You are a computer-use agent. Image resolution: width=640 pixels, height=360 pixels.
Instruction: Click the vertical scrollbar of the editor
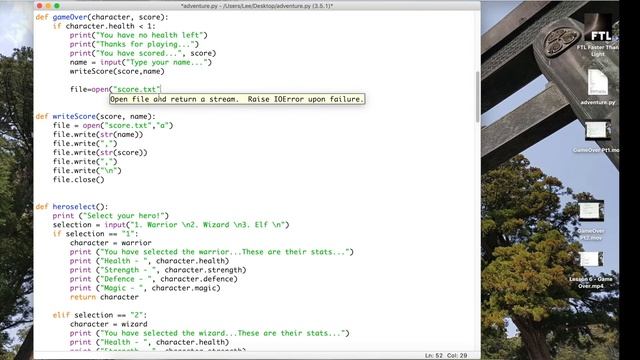(478, 97)
